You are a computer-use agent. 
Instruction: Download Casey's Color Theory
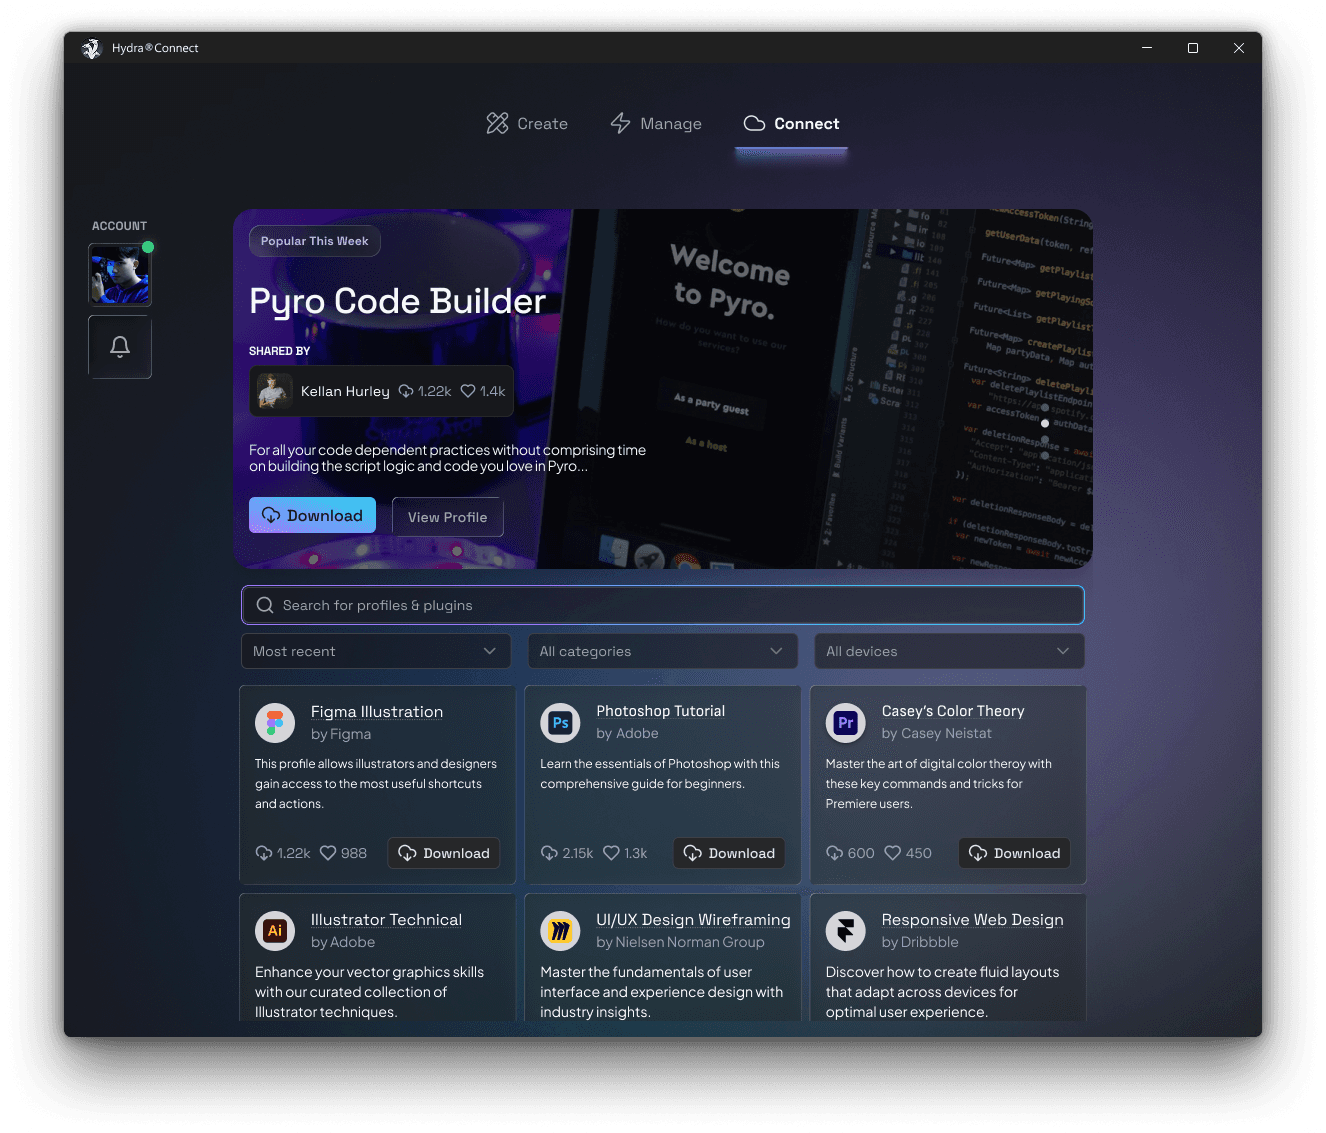1015,853
